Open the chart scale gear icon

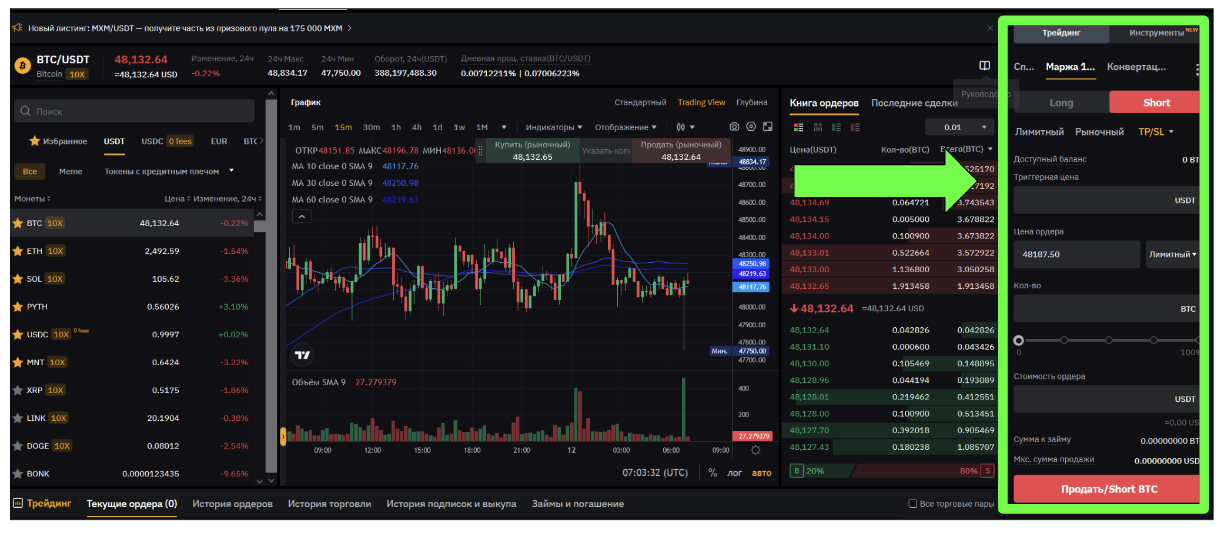coord(755,450)
